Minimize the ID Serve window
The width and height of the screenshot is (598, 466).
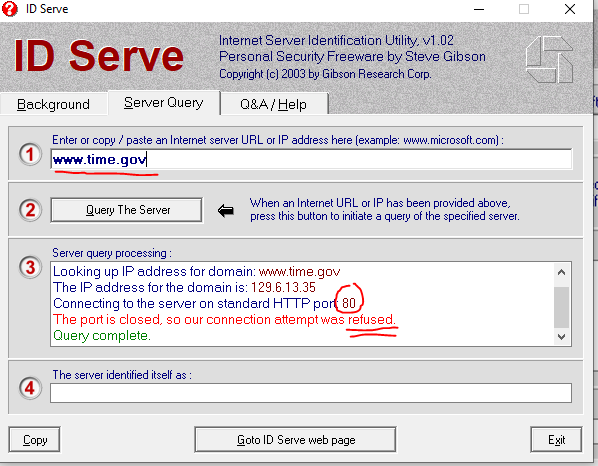pyautogui.click(x=479, y=9)
